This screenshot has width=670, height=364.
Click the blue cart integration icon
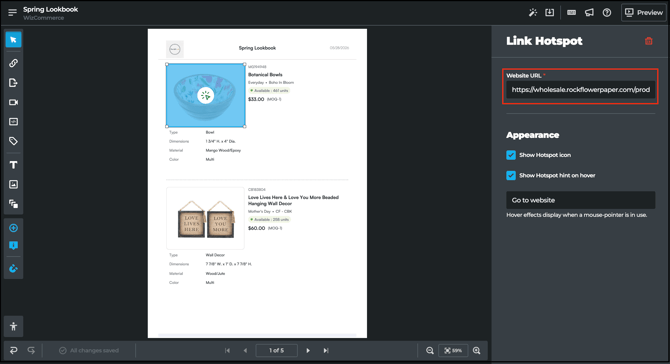[13, 268]
